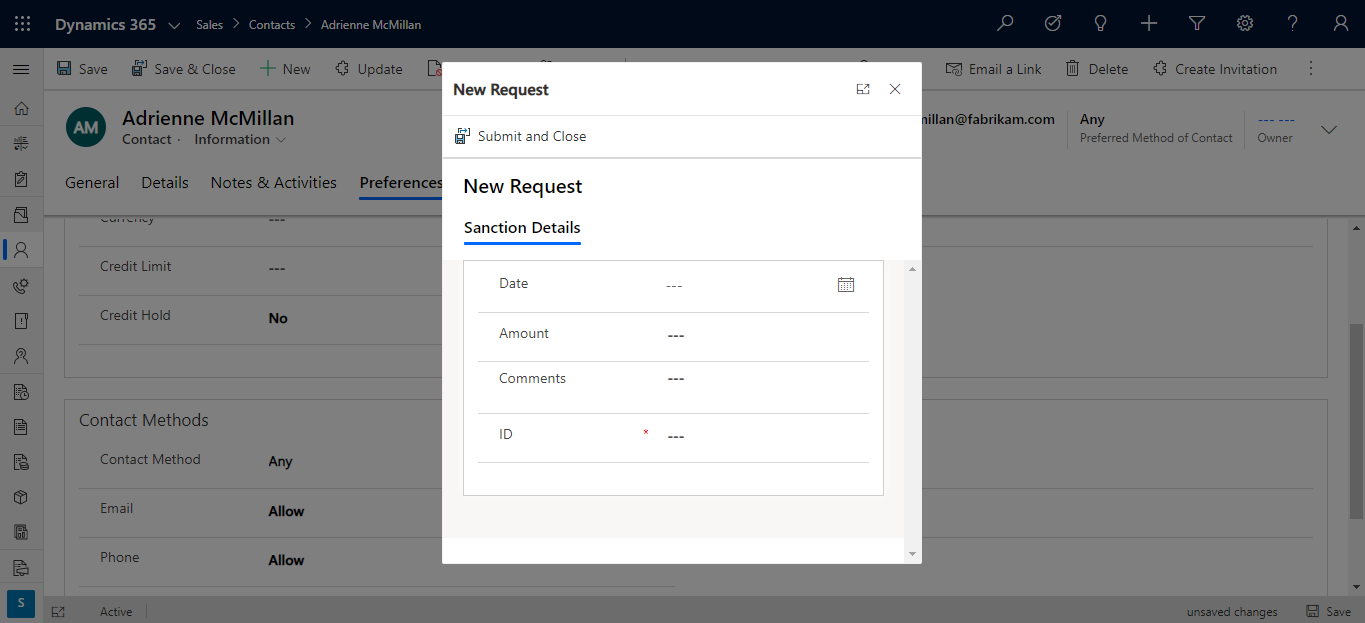The image size is (1365, 623).
Task: Collapse the site map with the hamburger icon
Action: [x=20, y=69]
